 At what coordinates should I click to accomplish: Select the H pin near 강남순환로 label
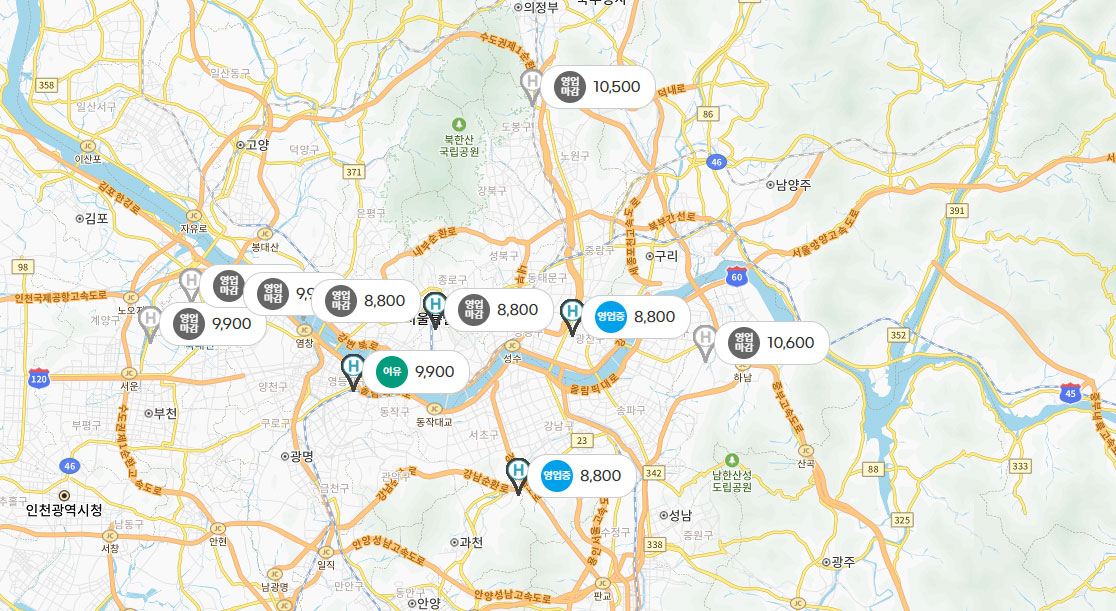click(518, 476)
